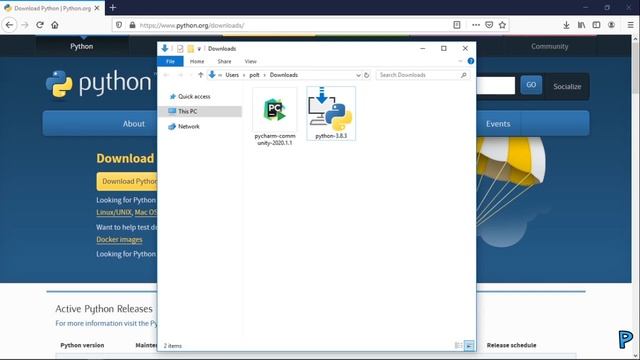Switch Explorer to details view
The width and height of the screenshot is (640, 360).
458,346
